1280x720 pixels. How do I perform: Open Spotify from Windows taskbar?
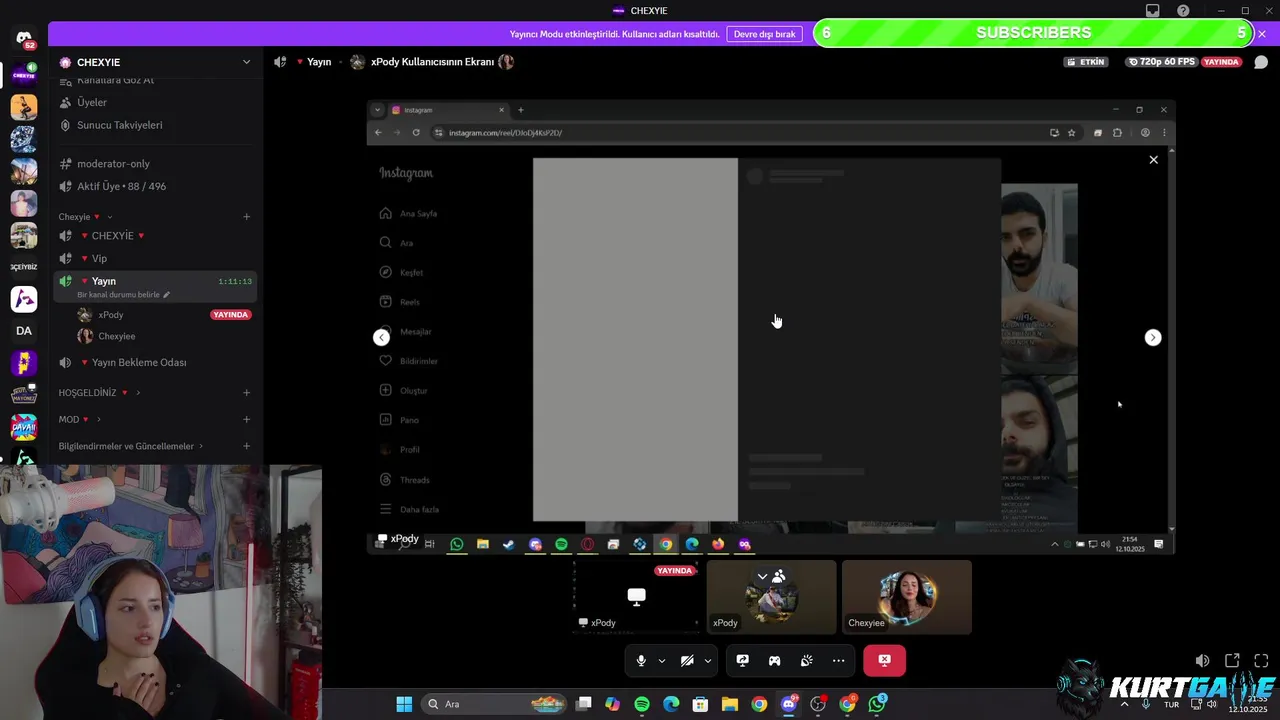click(642, 704)
